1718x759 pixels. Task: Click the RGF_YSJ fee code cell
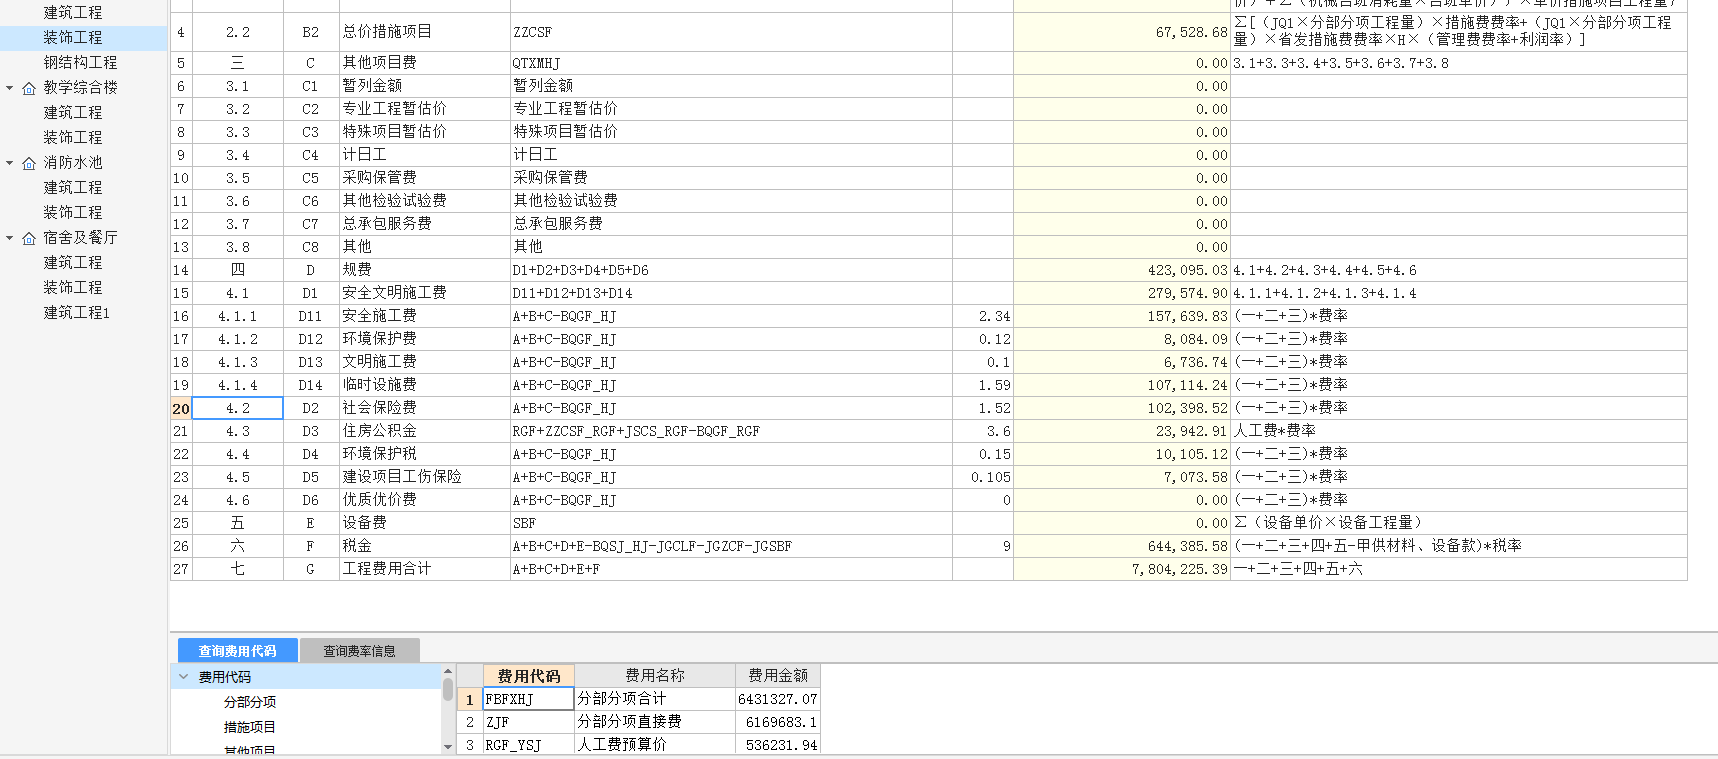pos(529,745)
